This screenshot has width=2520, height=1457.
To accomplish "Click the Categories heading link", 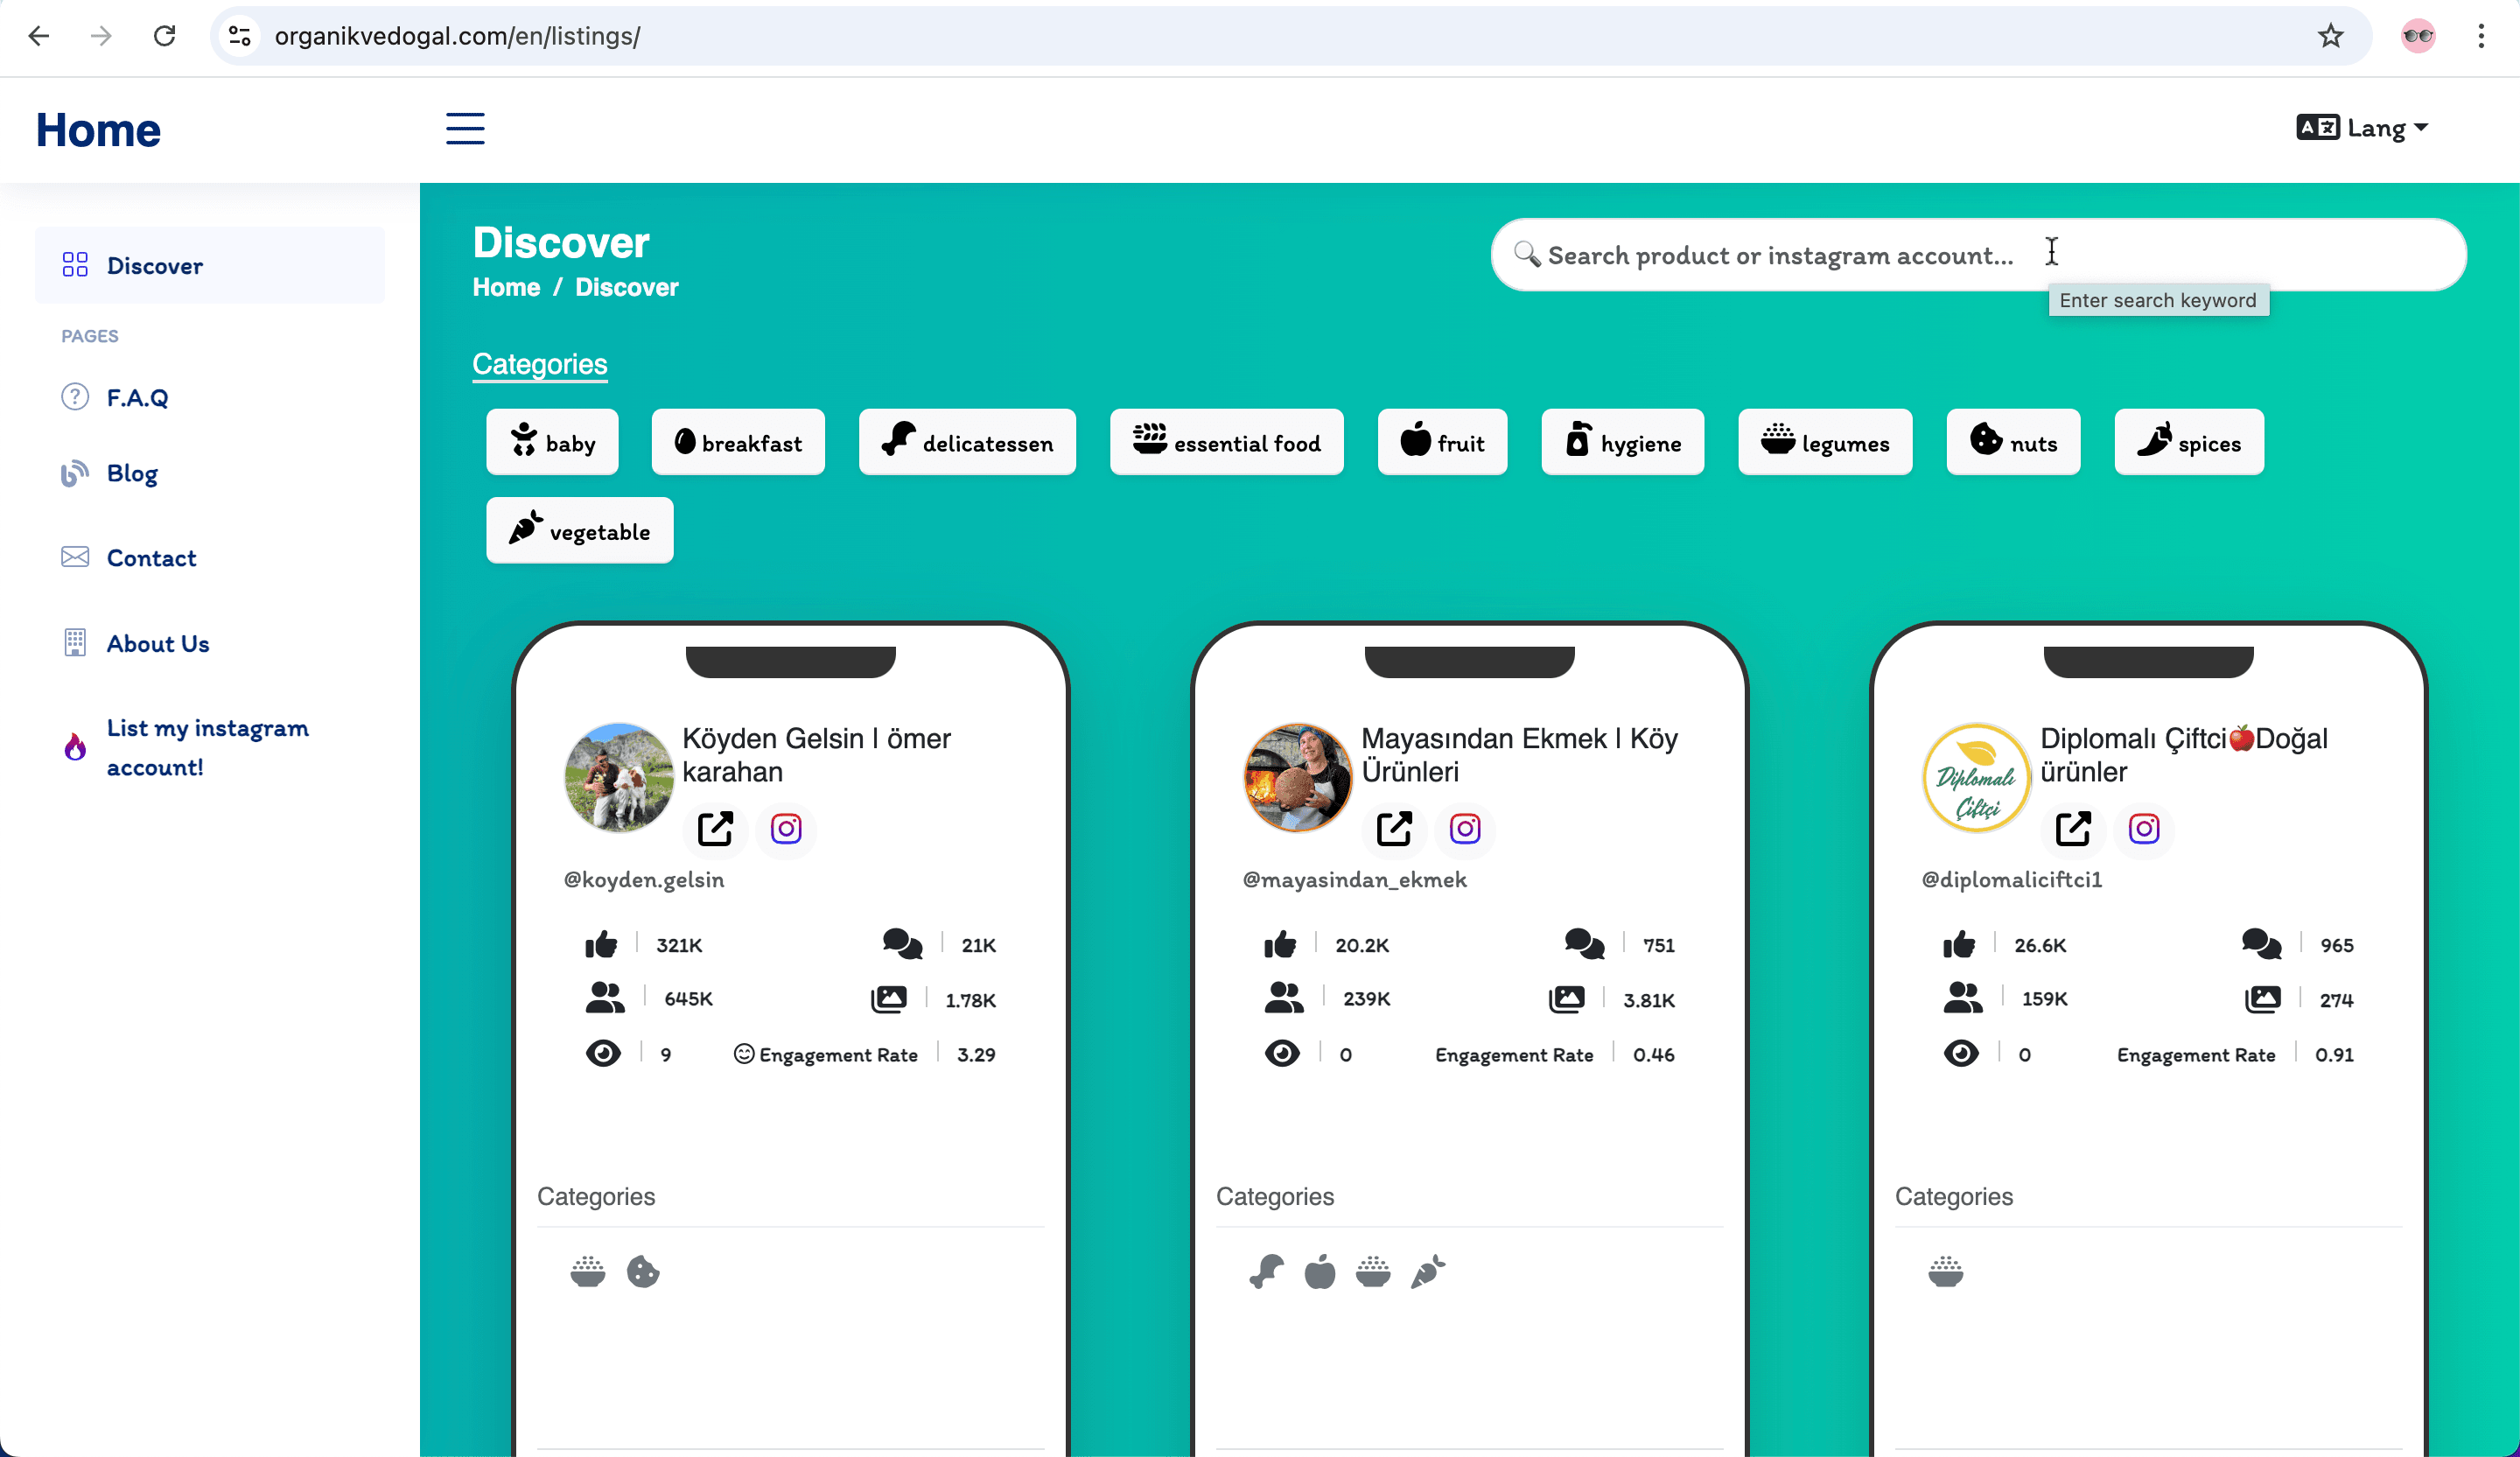I will tap(540, 364).
